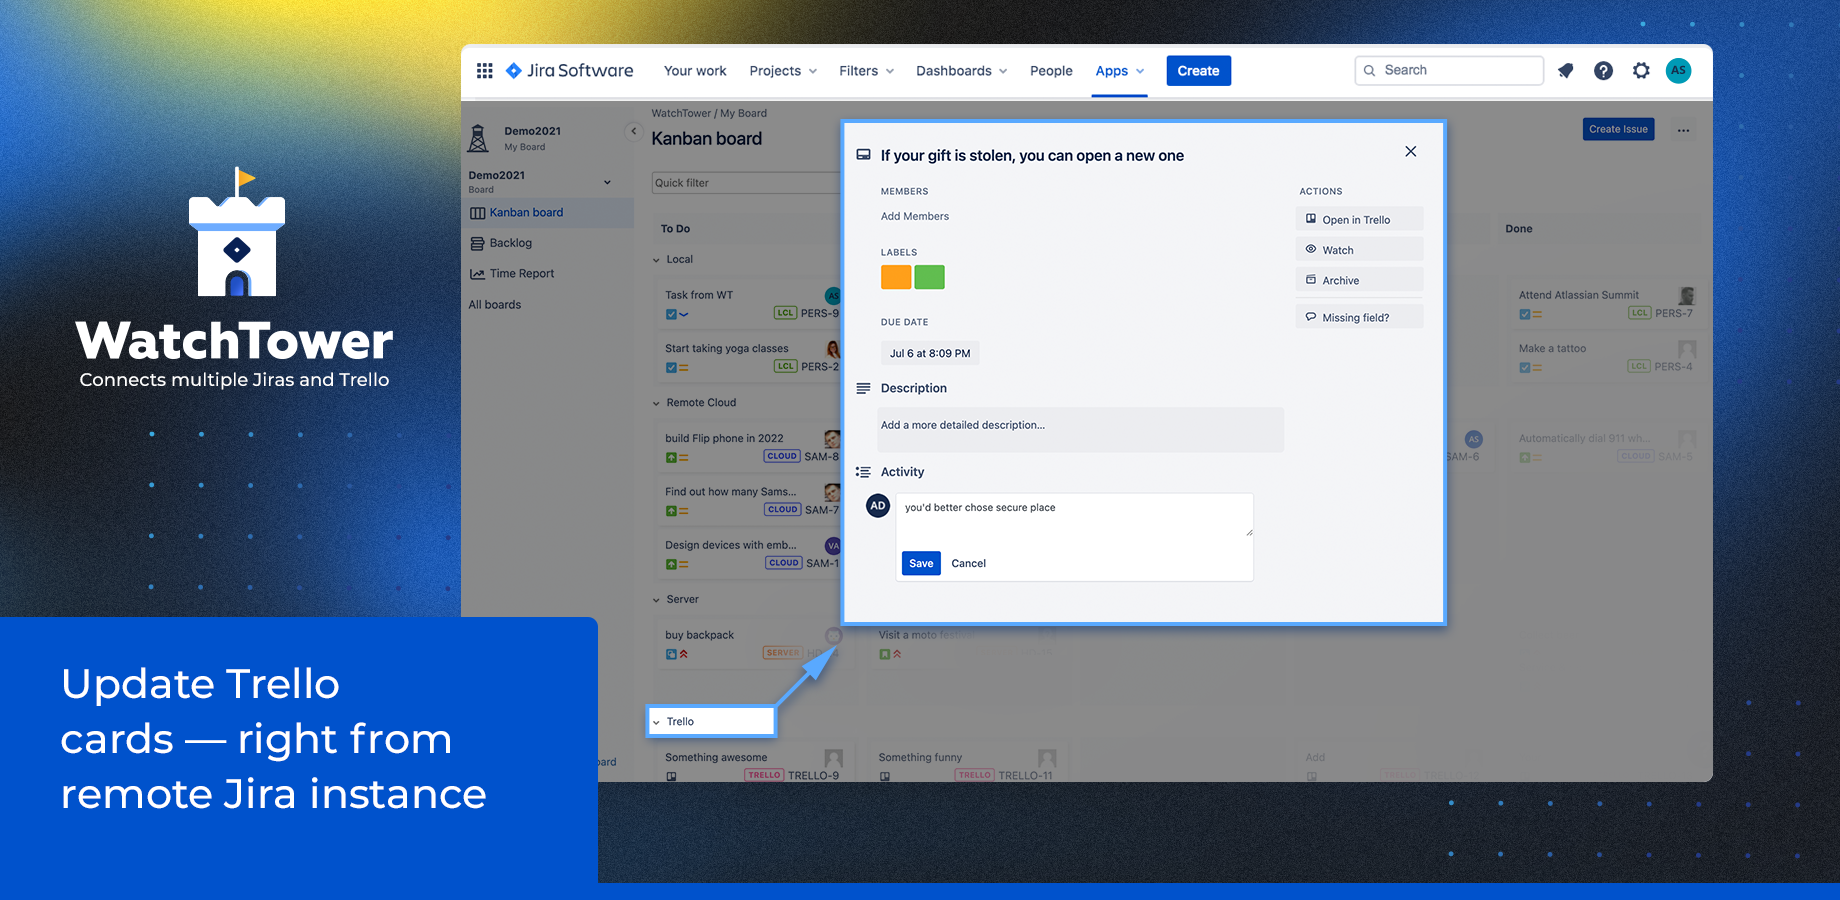
Task: Archive the Trello card
Action: click(1359, 280)
